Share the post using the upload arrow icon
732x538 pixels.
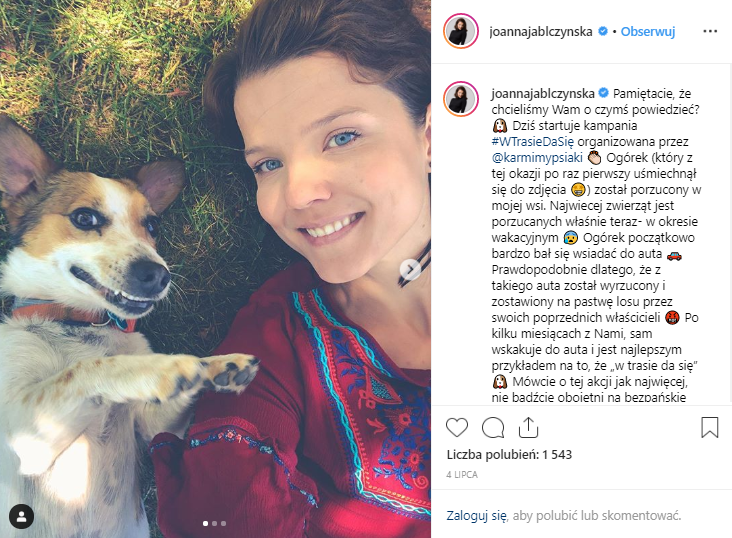[x=528, y=427]
